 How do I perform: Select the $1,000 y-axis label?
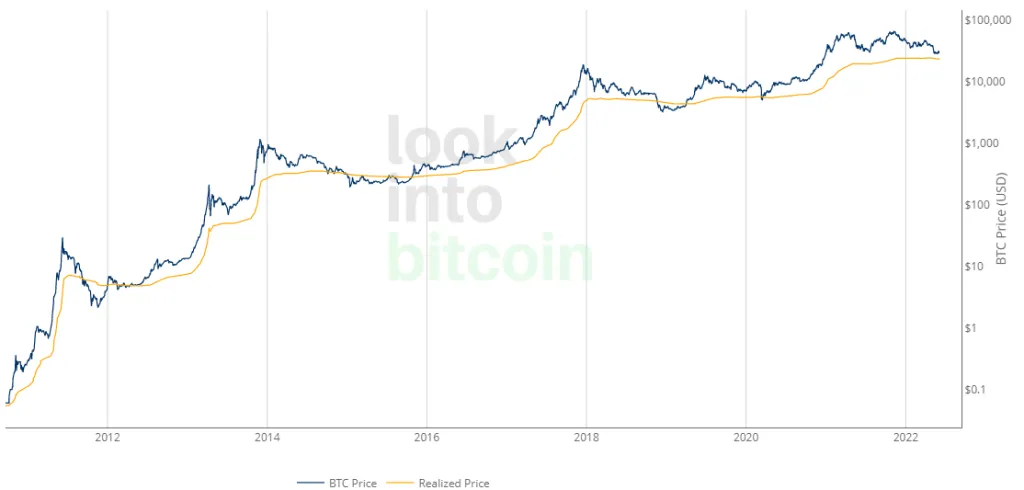(980, 143)
